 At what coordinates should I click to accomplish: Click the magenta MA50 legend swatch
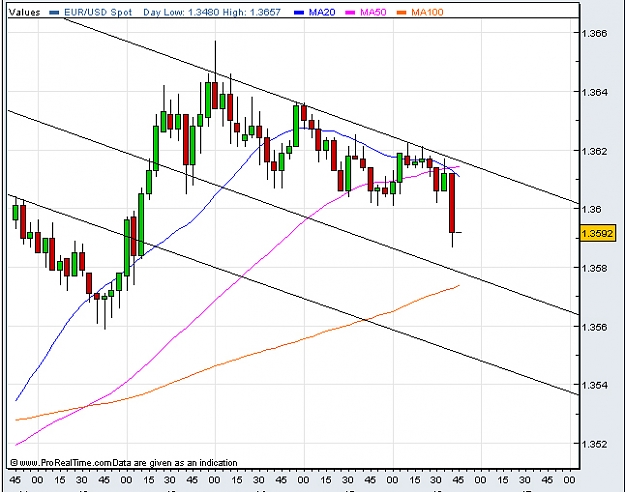coord(350,13)
